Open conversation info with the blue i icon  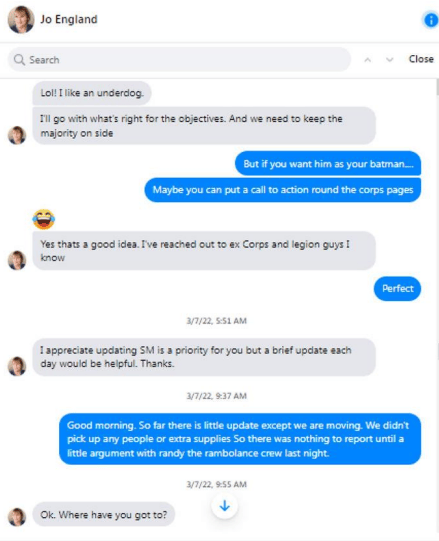(x=430, y=20)
